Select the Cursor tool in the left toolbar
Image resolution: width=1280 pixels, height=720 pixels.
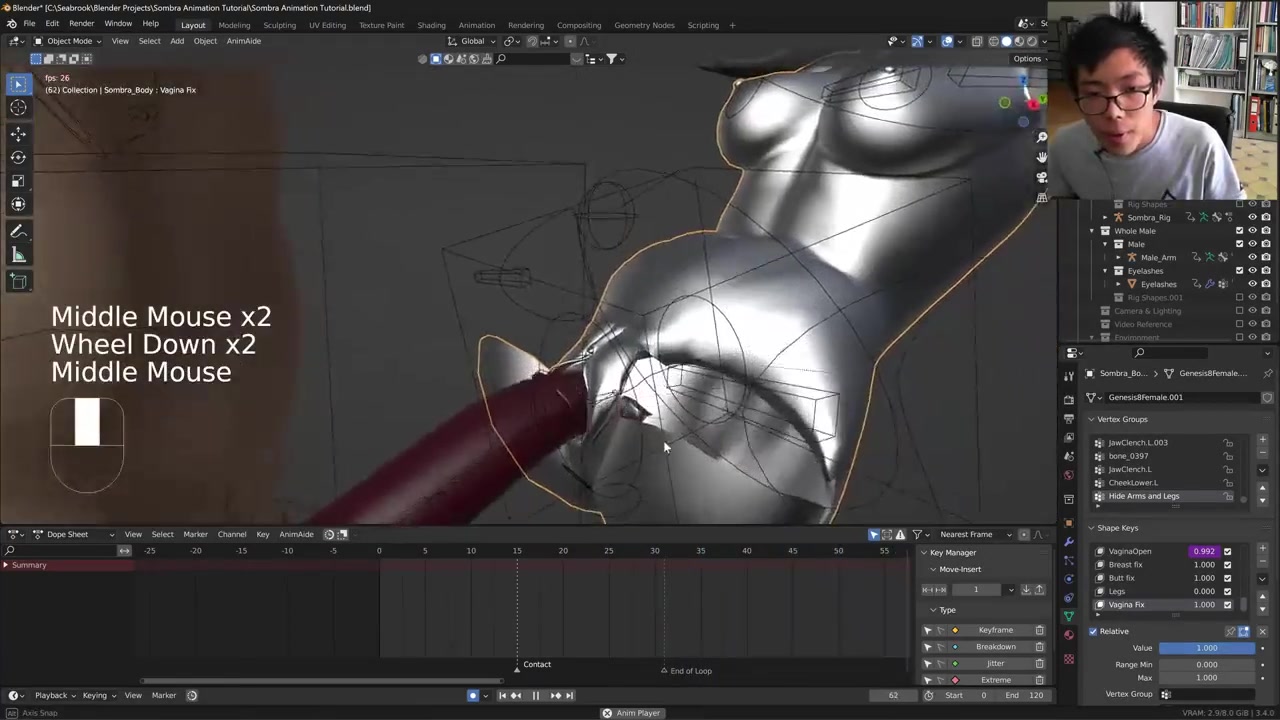tap(18, 108)
